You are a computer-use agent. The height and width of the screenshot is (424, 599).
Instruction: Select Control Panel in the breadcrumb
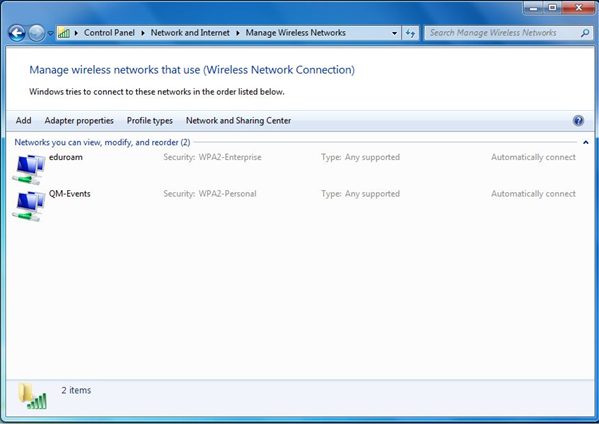point(109,33)
